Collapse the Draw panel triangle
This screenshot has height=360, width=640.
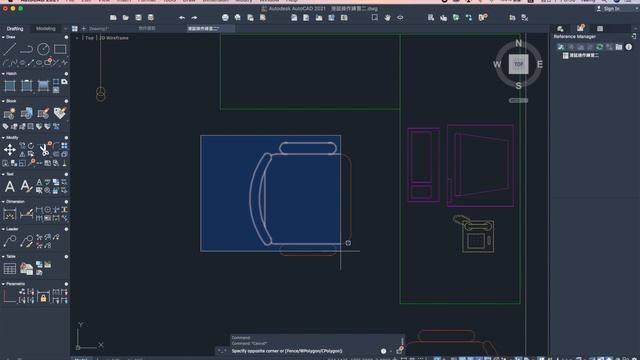click(3, 37)
